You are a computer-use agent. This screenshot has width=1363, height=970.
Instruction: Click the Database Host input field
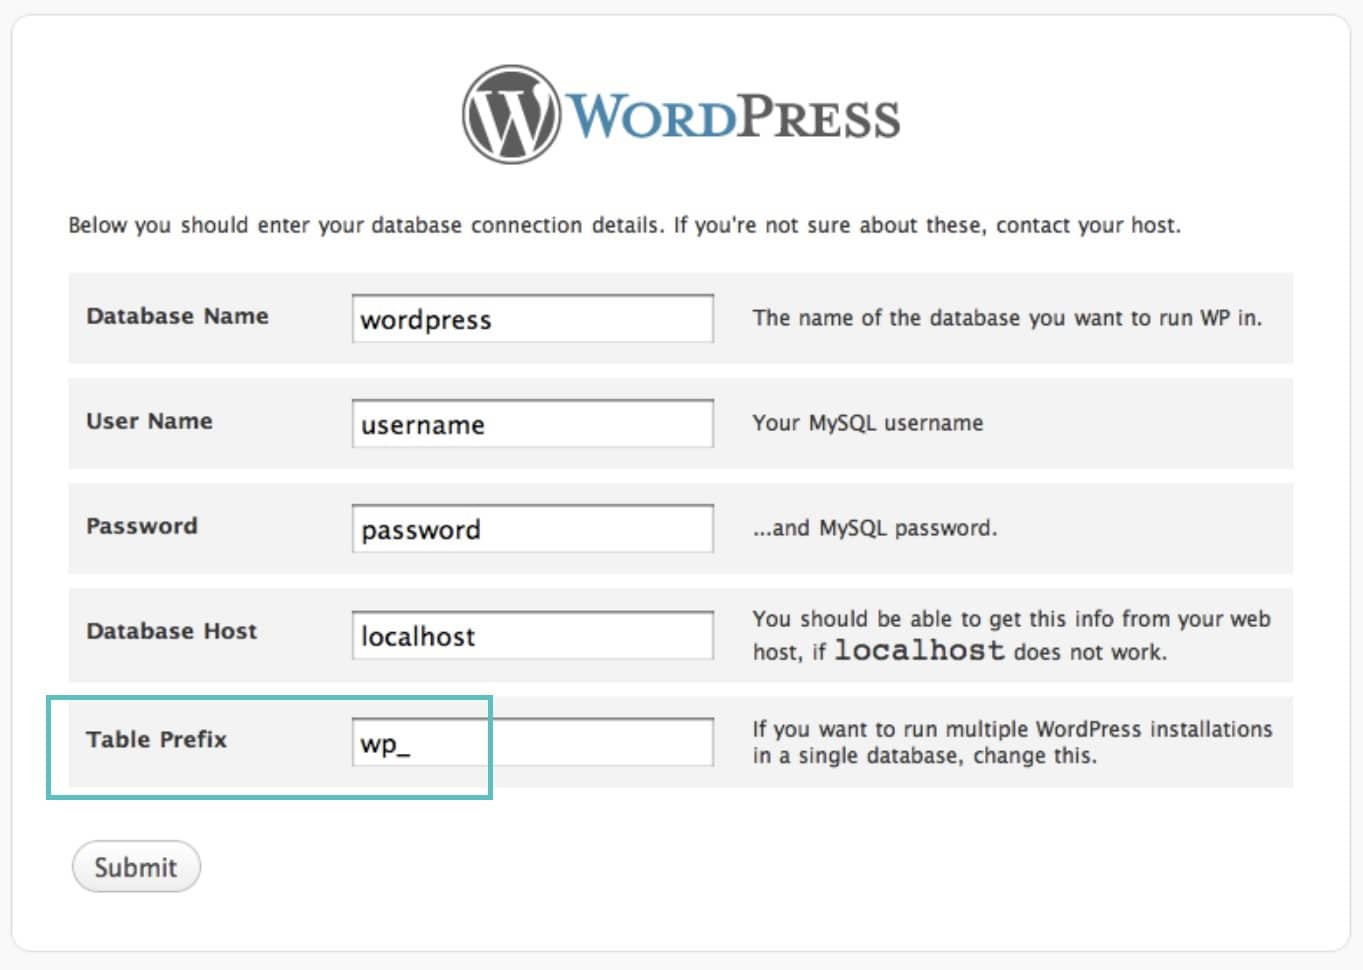tap(532, 634)
